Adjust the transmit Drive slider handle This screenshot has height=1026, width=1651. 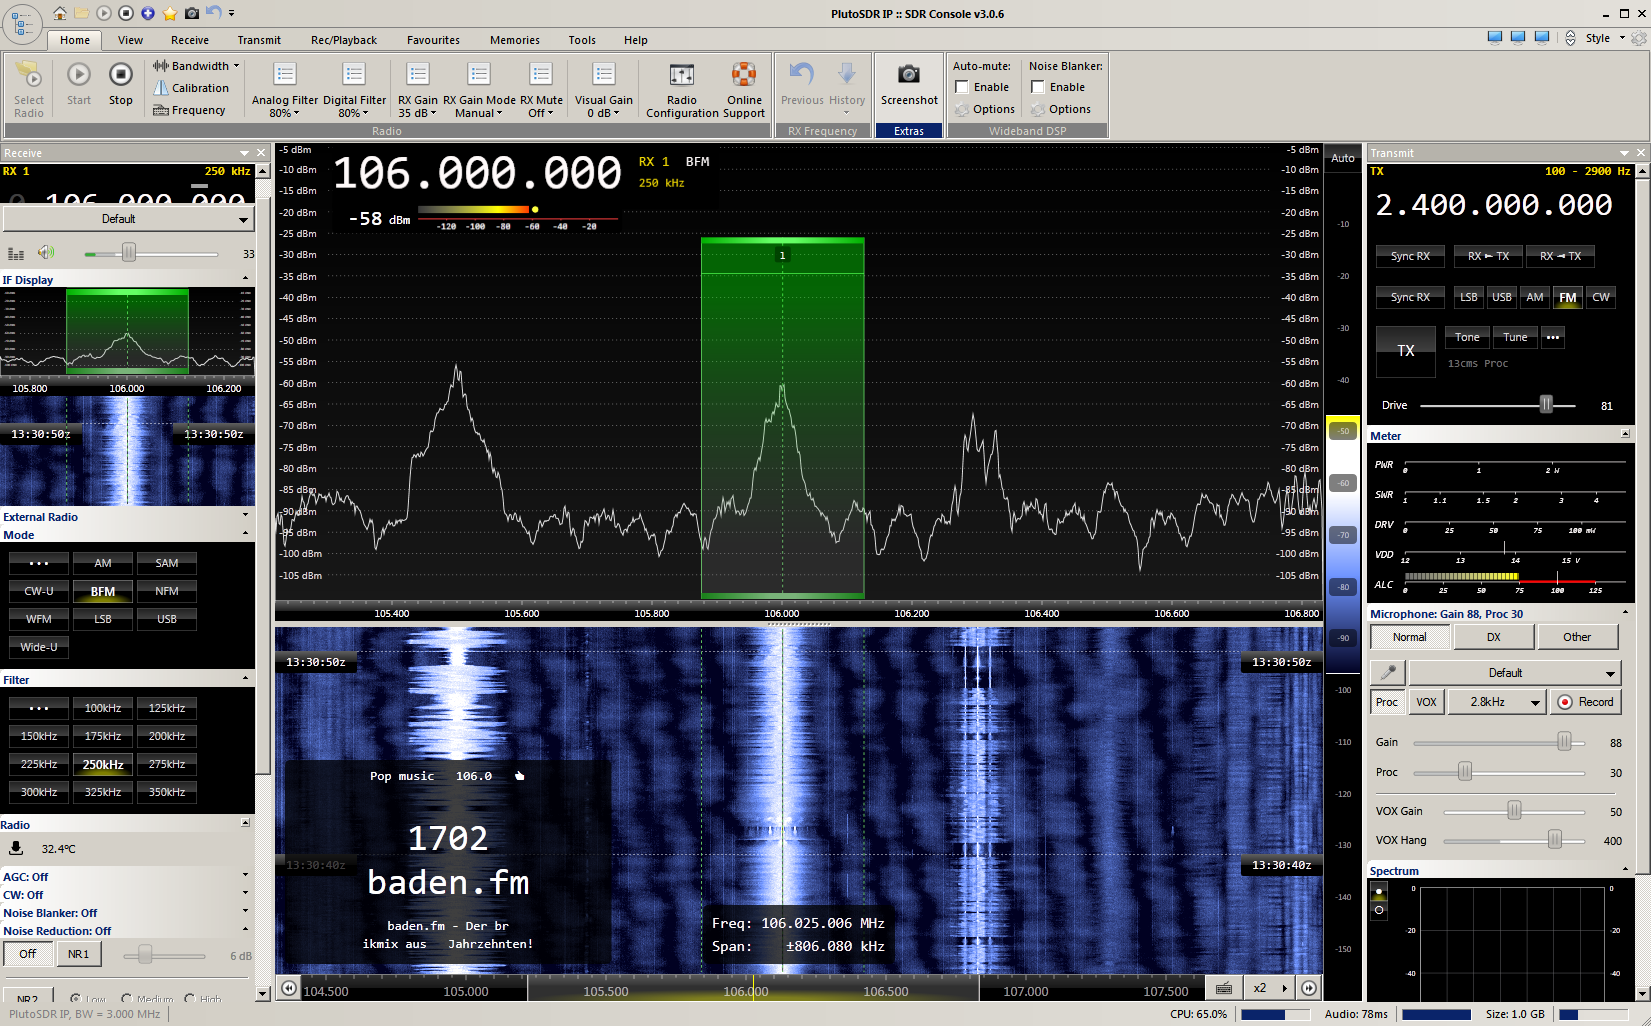click(x=1546, y=405)
